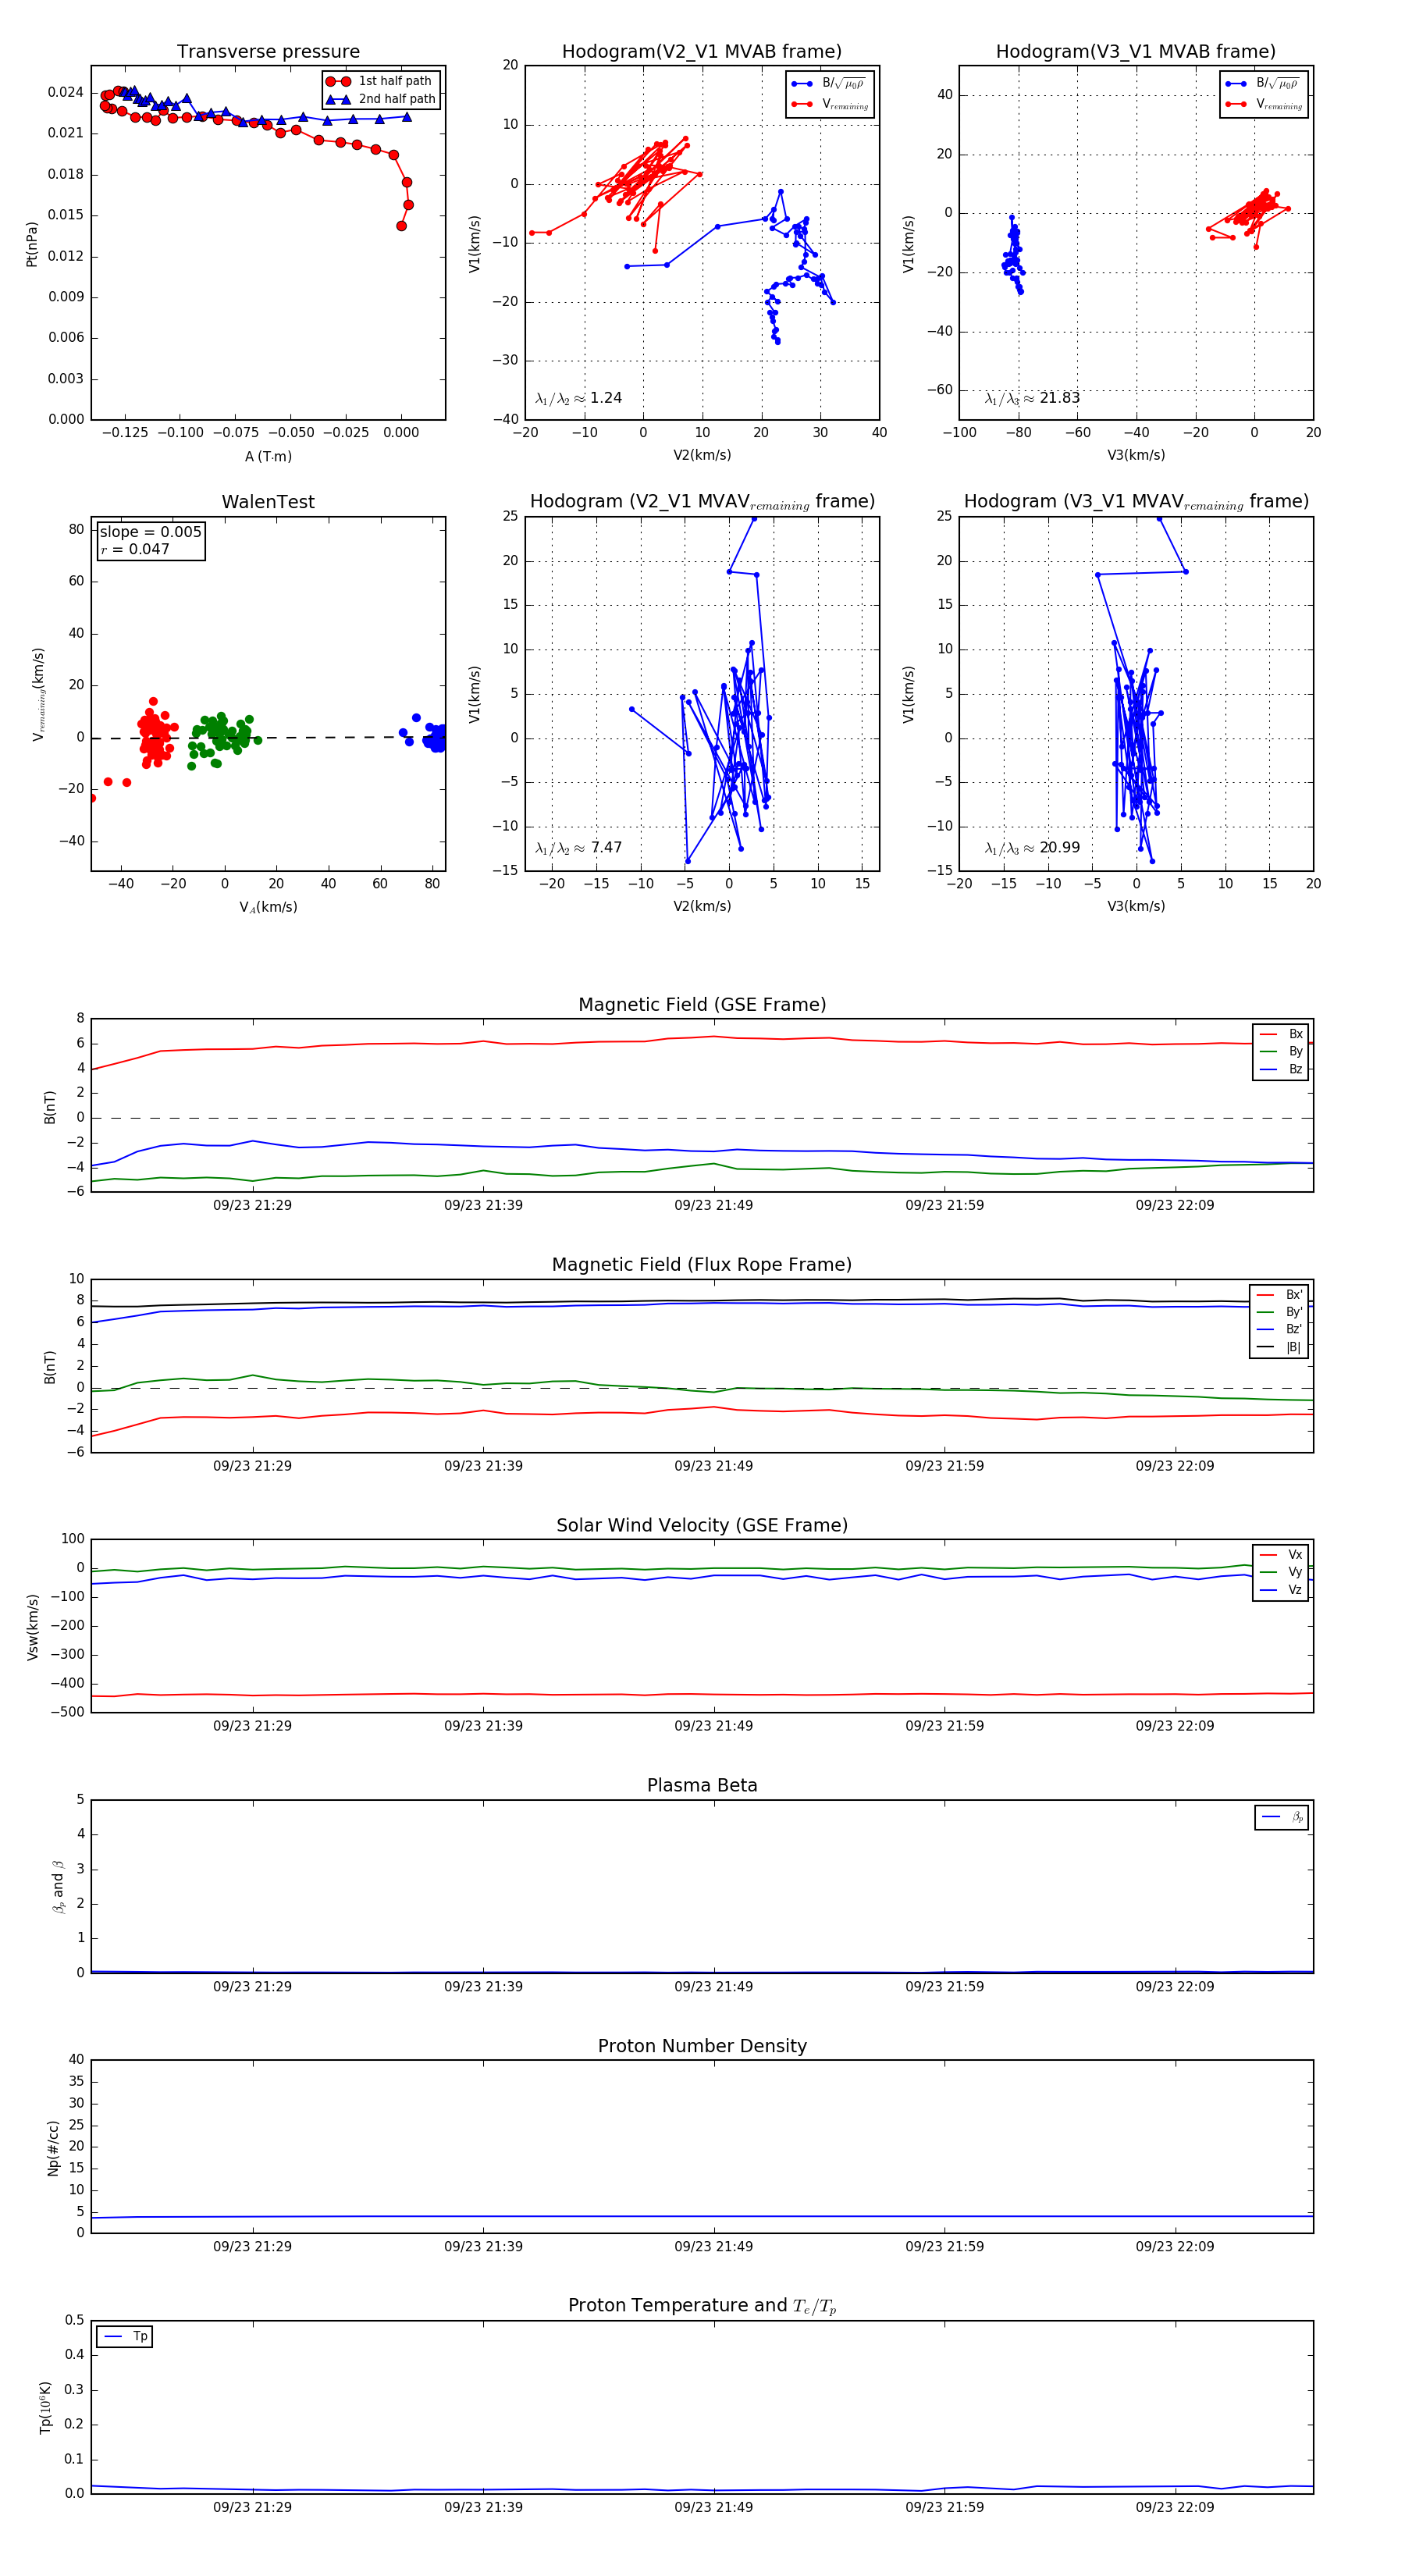Viewport: 1405px width, 2576px height.
Task: Click 'Hodogram(V3_V1 MVAB frame)' title
Action: point(1136,52)
